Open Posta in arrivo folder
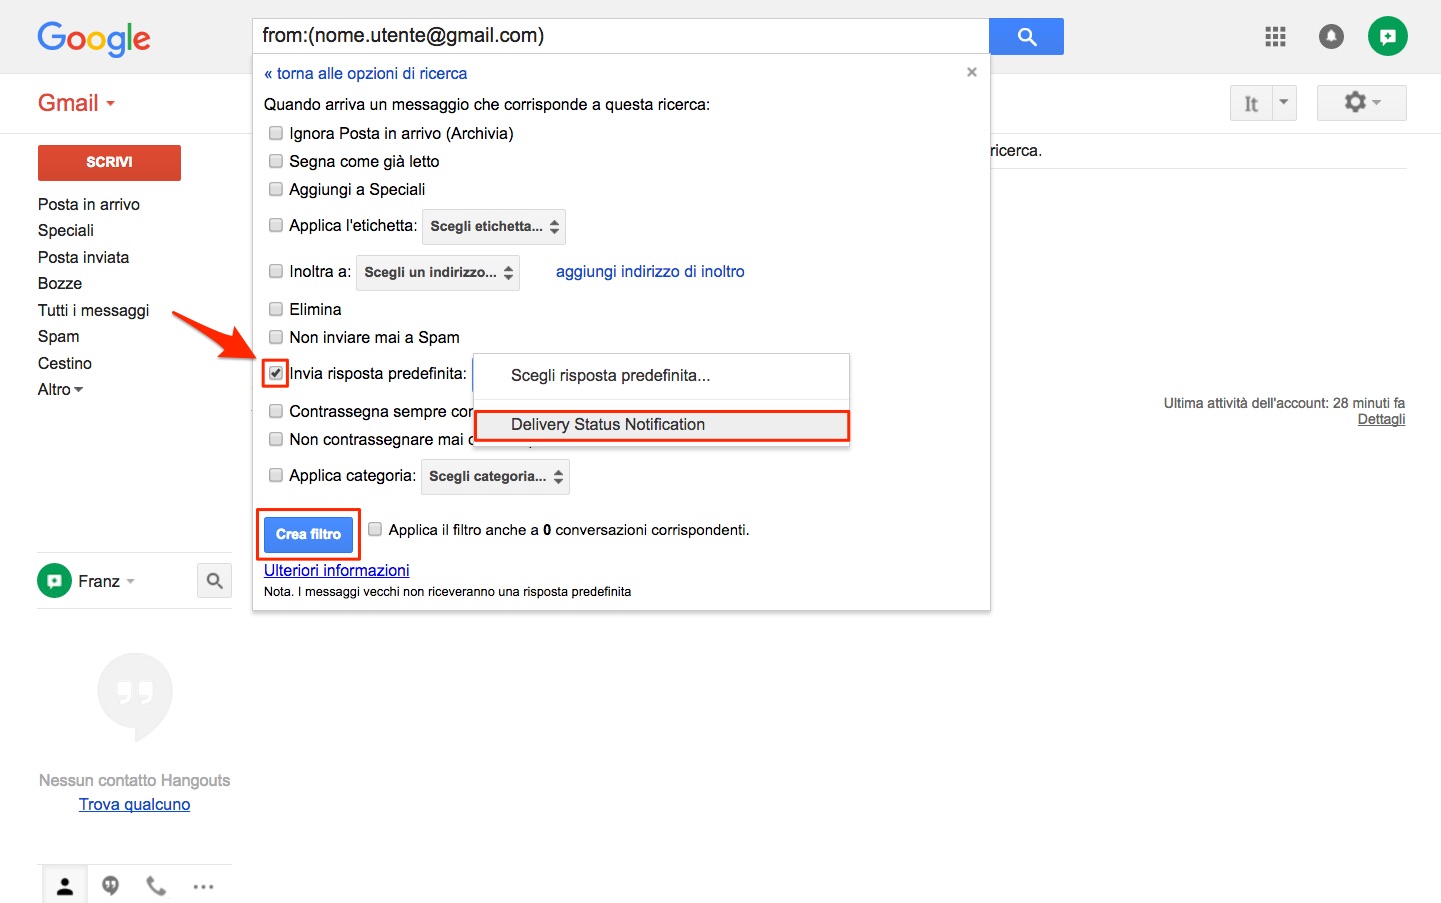 pos(89,204)
